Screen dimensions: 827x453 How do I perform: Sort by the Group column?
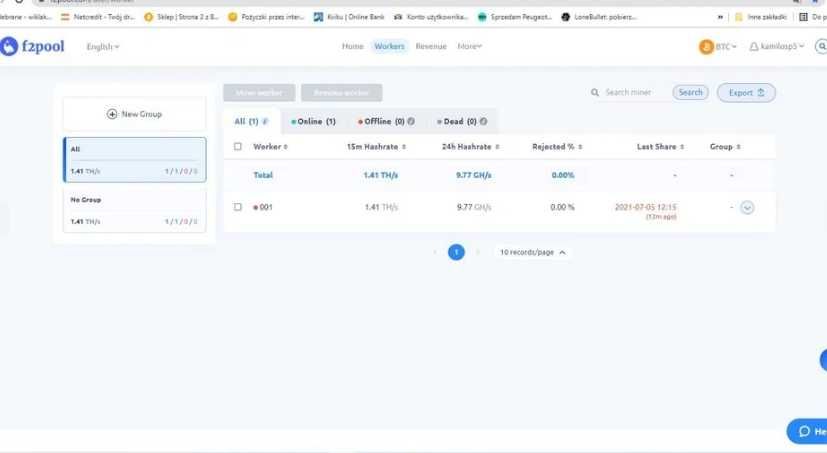(725, 147)
